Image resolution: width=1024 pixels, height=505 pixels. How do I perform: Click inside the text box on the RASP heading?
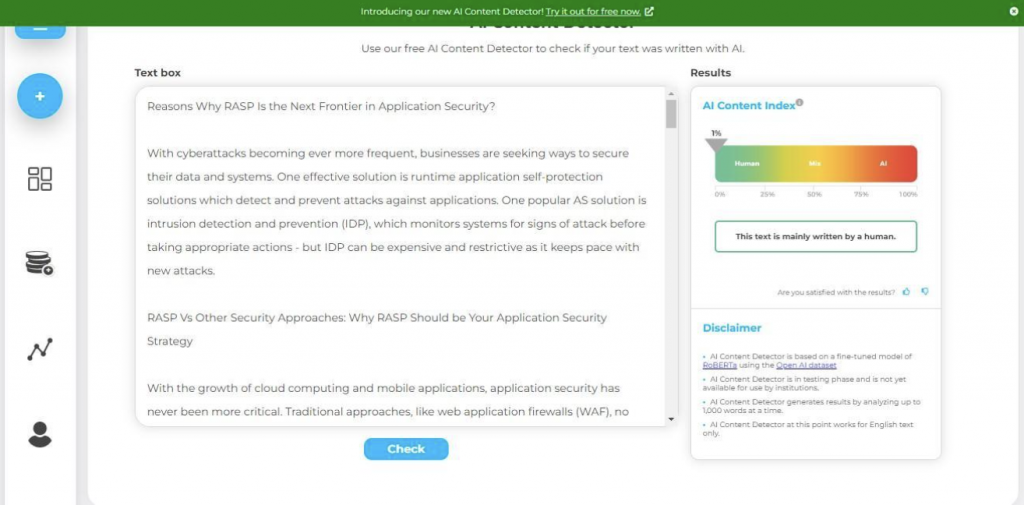click(321, 106)
